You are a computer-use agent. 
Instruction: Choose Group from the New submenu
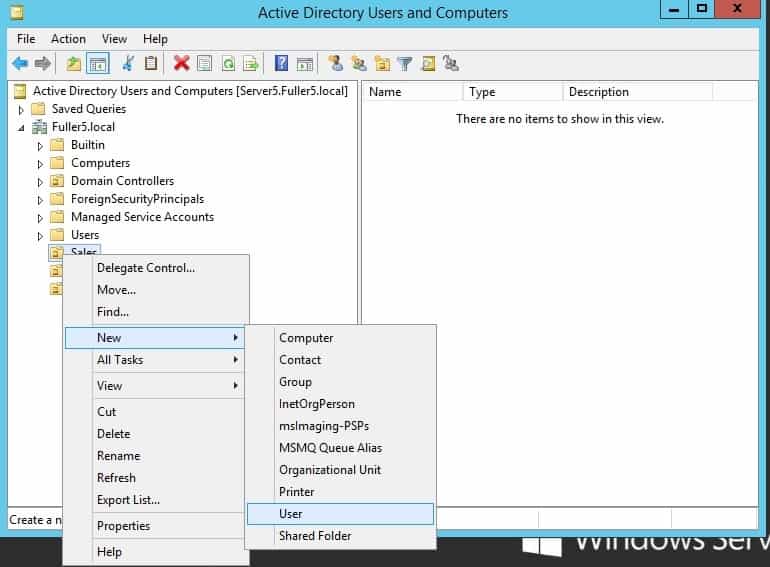click(340, 382)
